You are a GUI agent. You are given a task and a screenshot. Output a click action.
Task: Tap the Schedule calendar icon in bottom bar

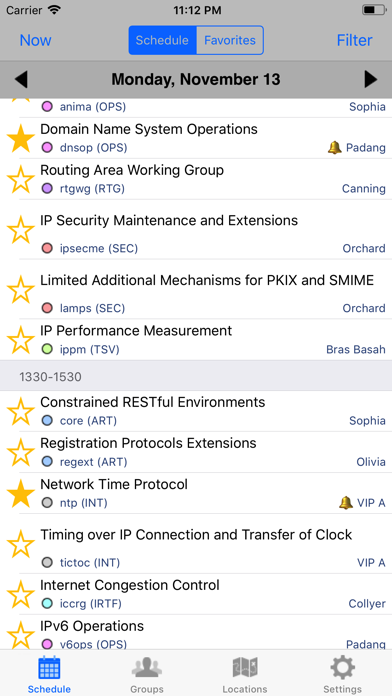tap(49, 668)
